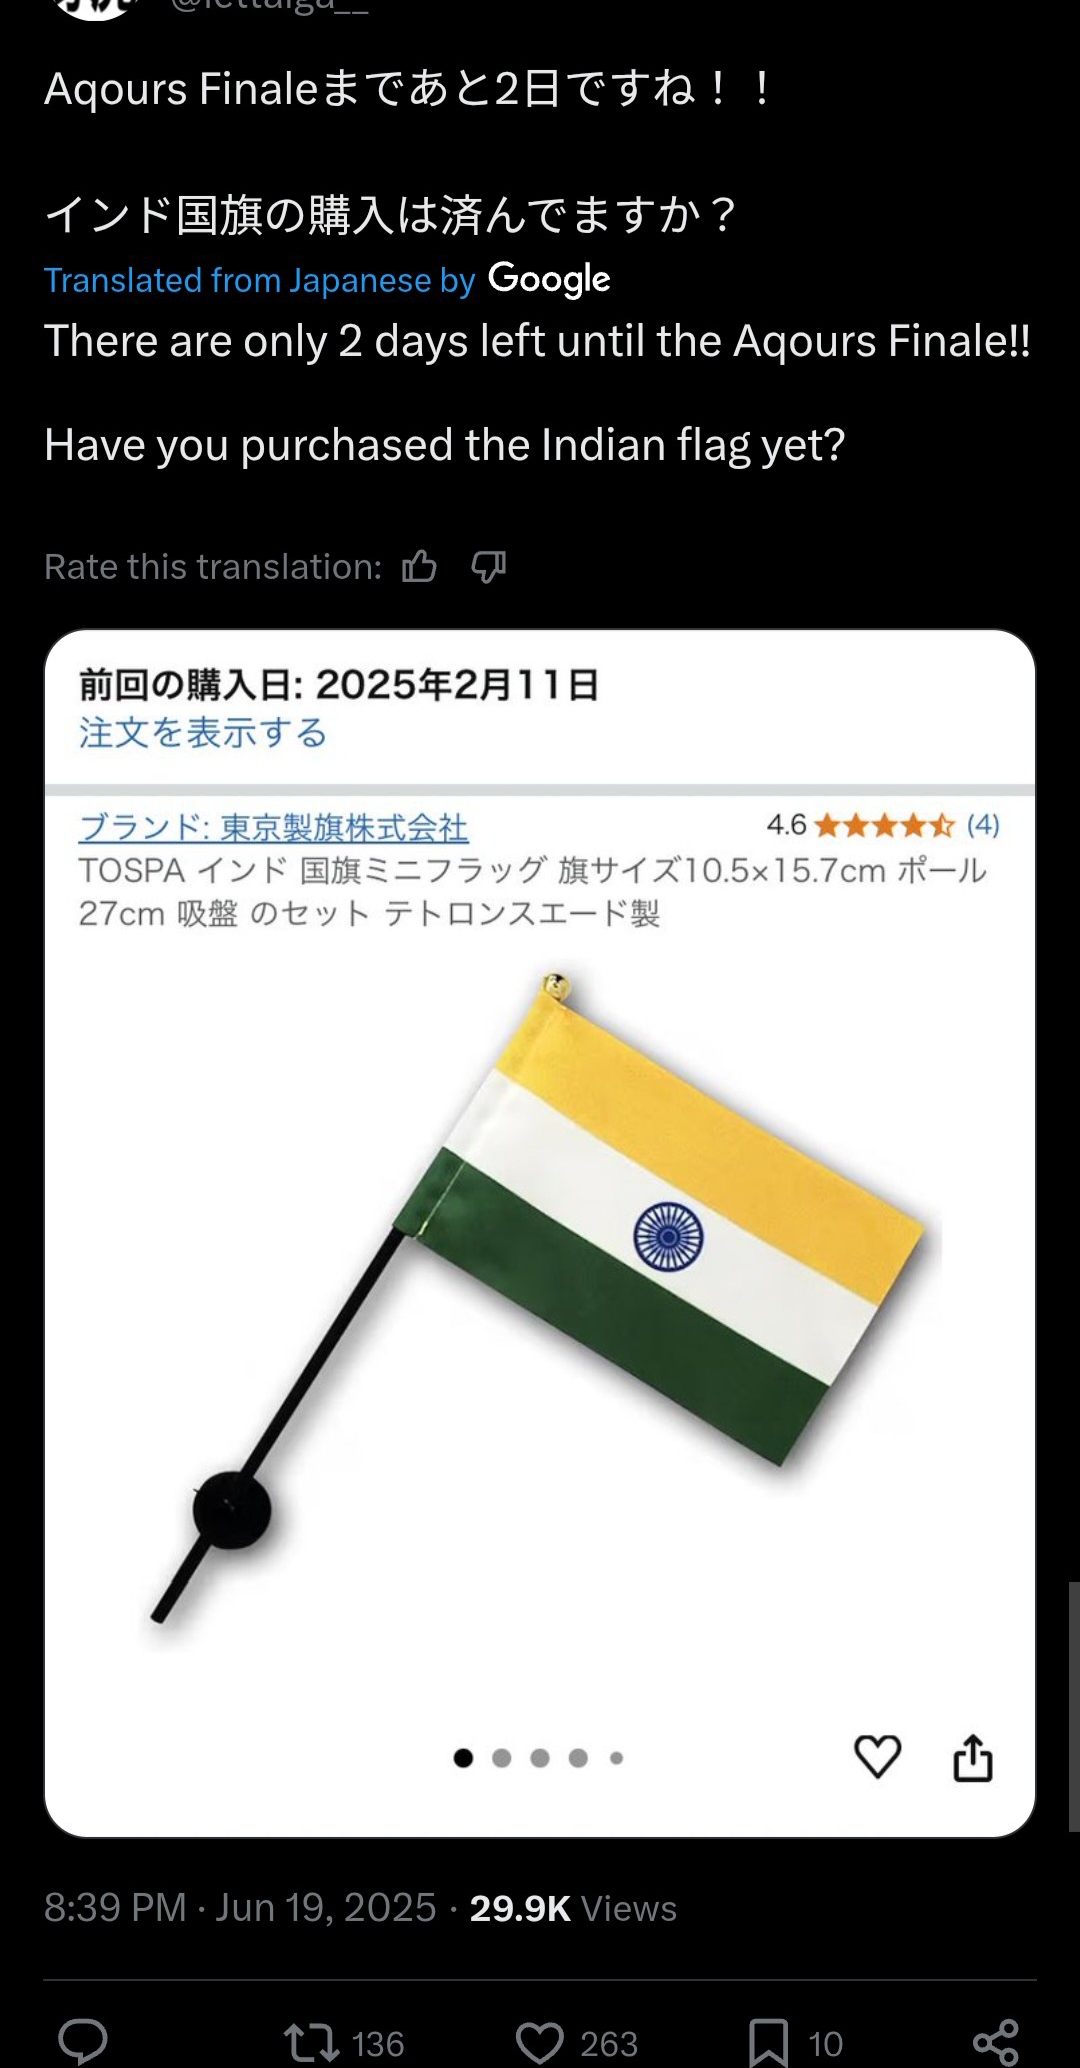The width and height of the screenshot is (1080, 2068).
Task: Select the first carousel page dot
Action: point(463,1757)
